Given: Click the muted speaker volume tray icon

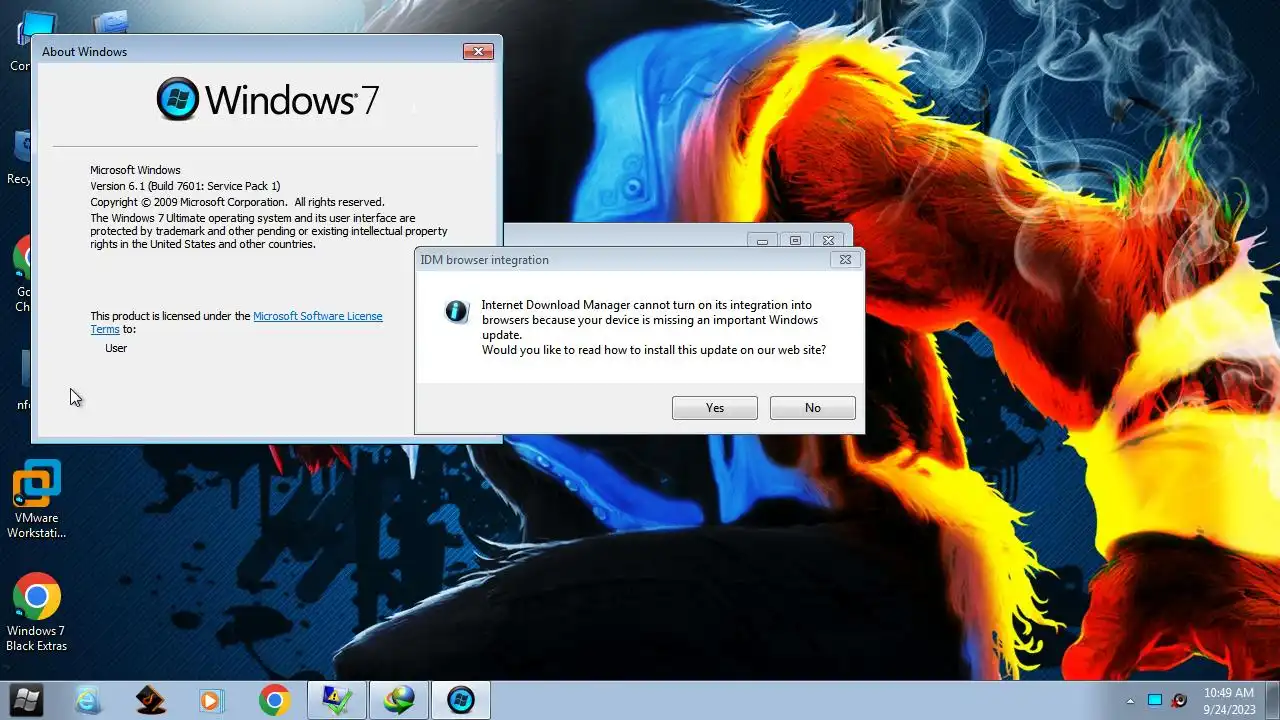Looking at the screenshot, I should tap(1180, 700).
